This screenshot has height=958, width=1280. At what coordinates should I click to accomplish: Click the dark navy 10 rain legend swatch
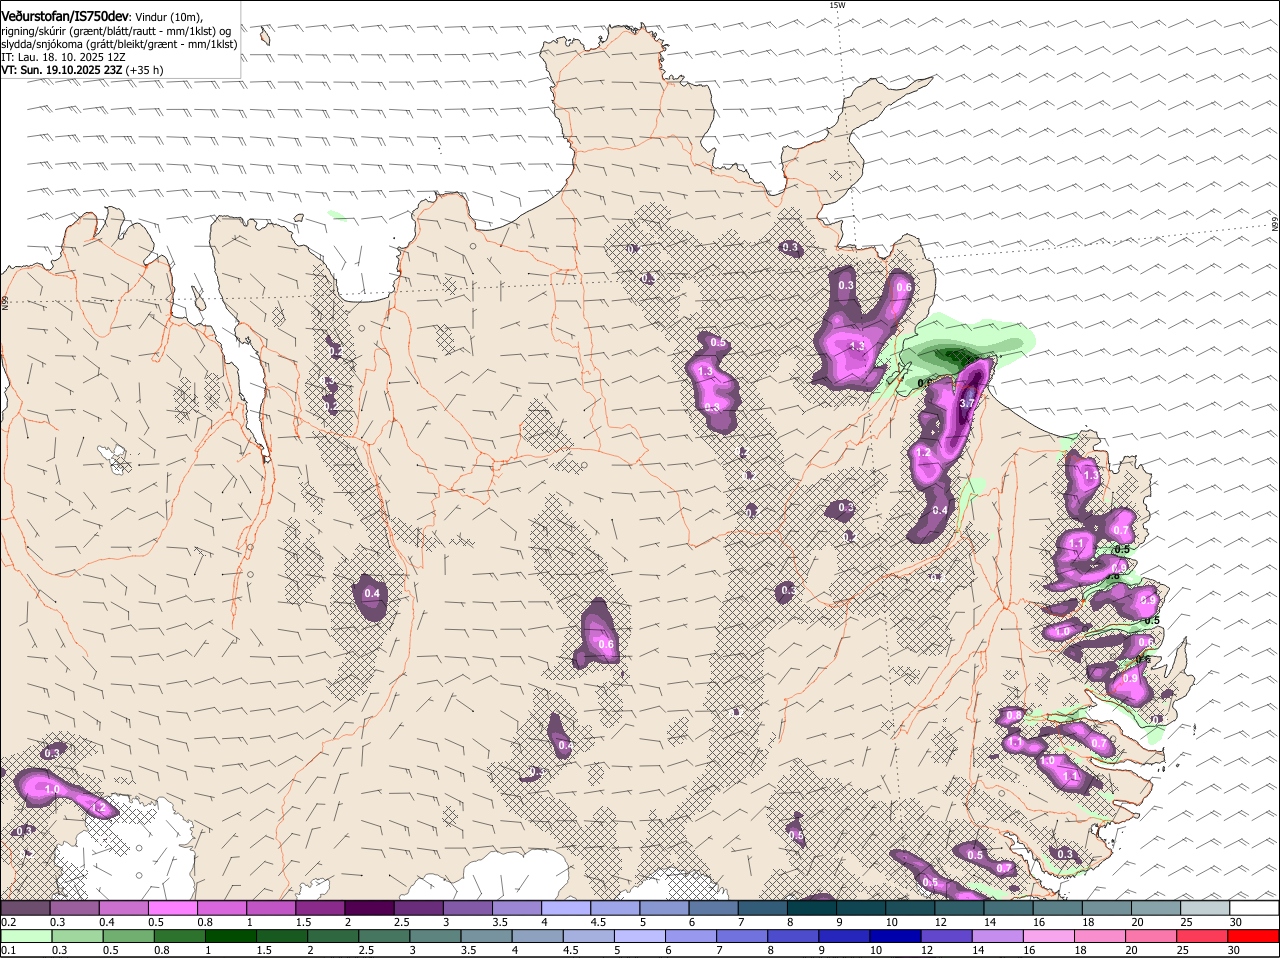tap(896, 937)
